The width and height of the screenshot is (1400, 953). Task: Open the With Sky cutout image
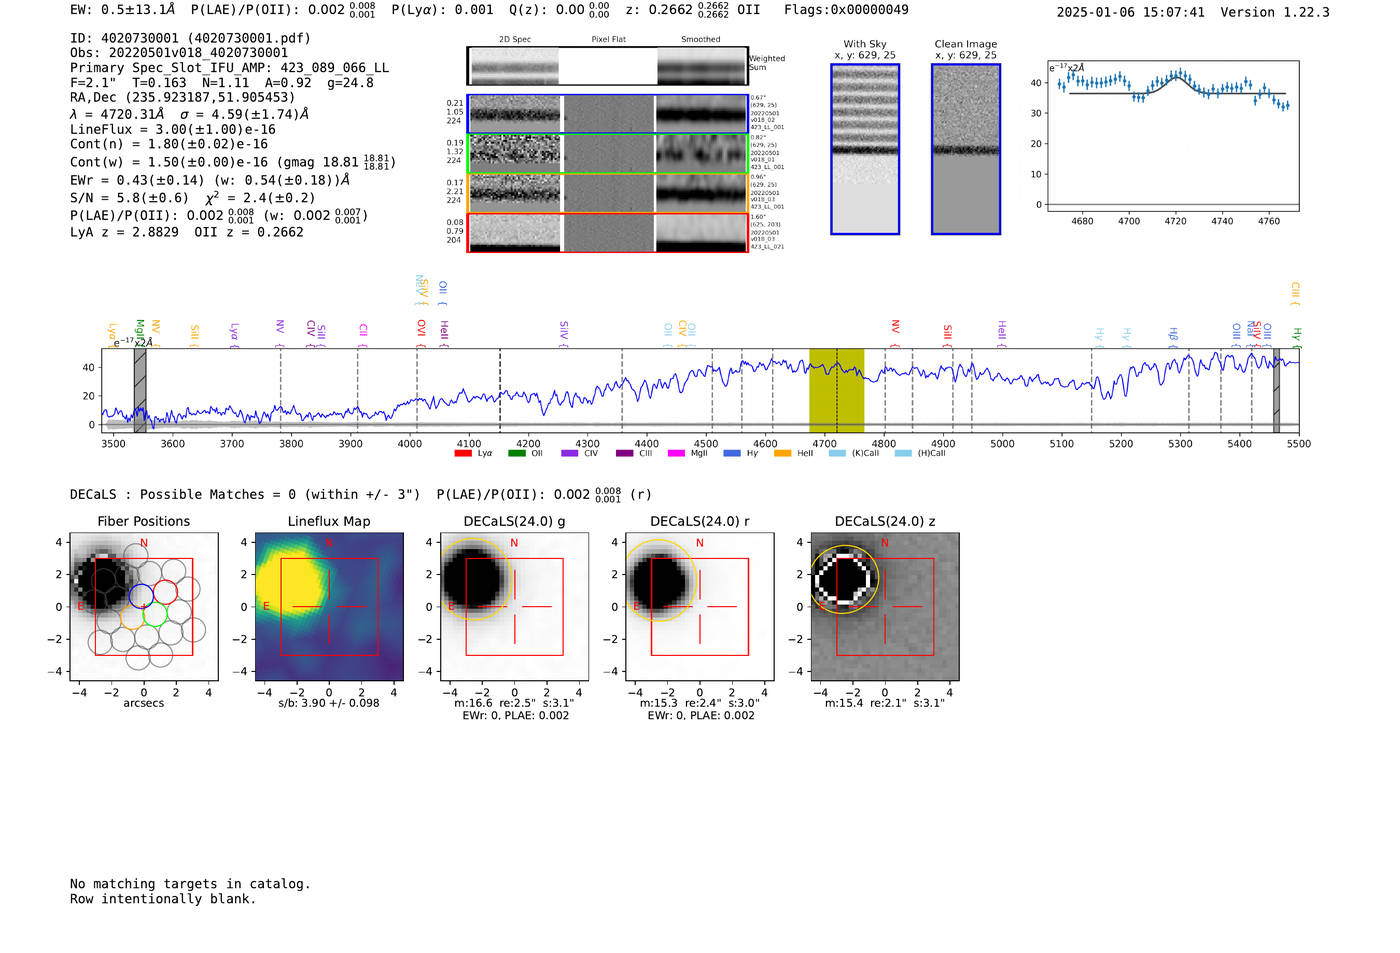(x=865, y=149)
